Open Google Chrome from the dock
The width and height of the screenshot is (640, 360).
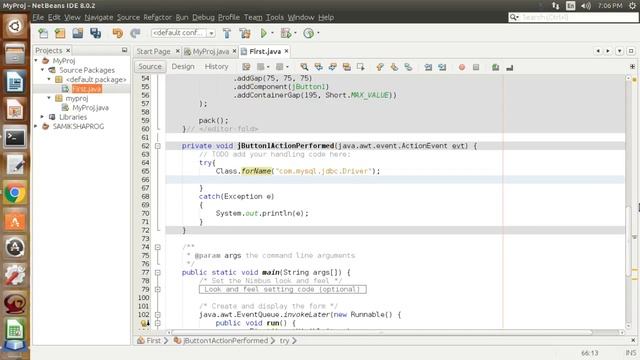pos(15,192)
